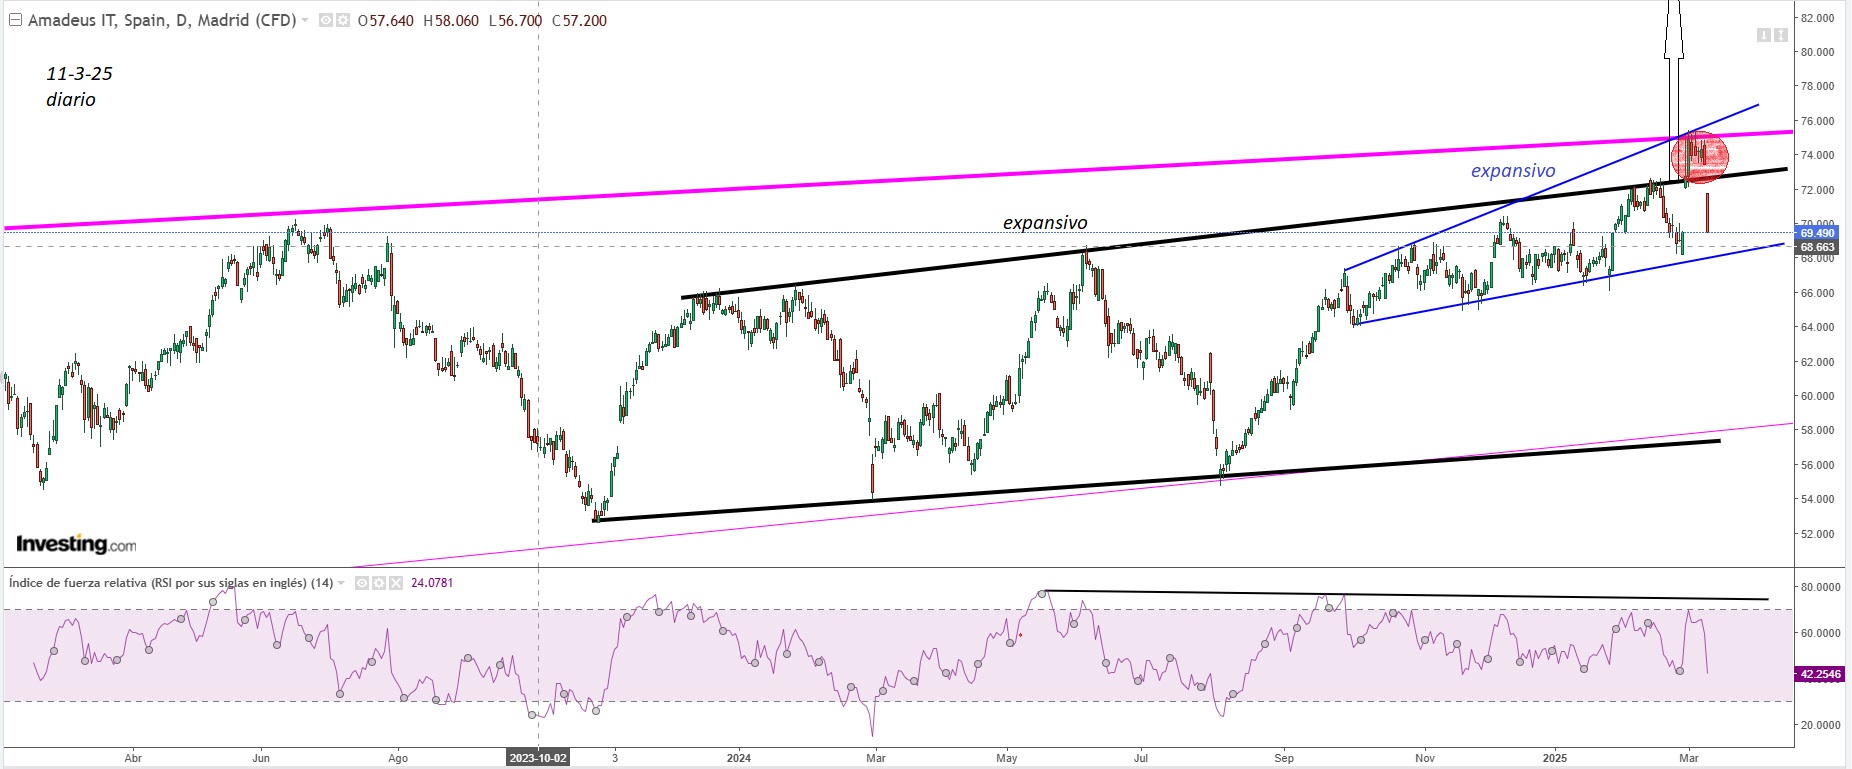Click the 80.0000 RSI scale label

click(1820, 587)
